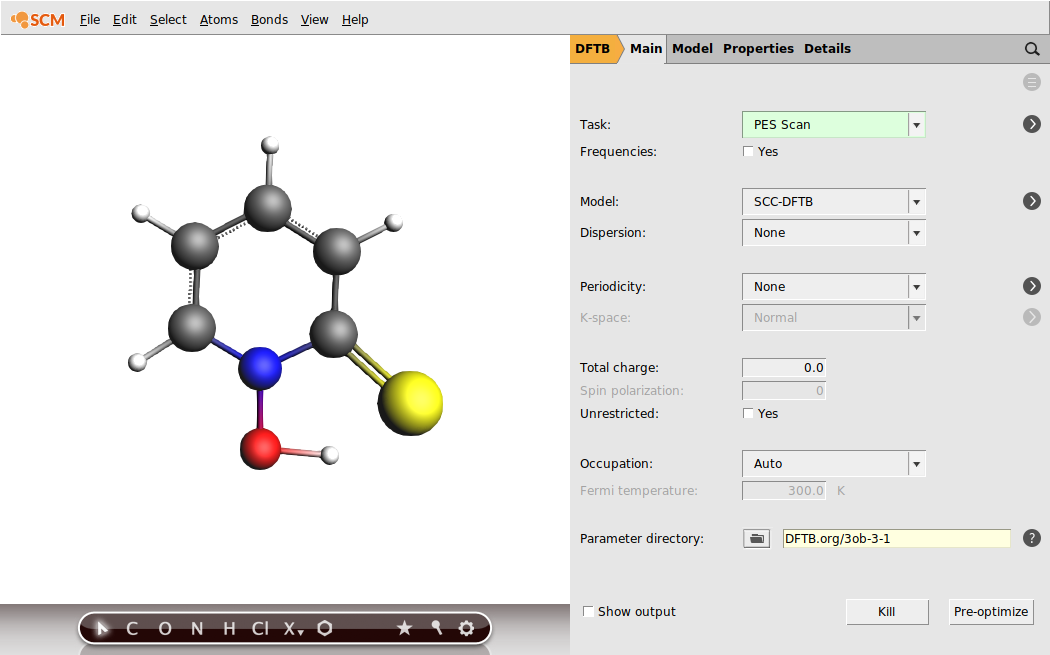Open Task details via its arrow button

click(x=1032, y=124)
